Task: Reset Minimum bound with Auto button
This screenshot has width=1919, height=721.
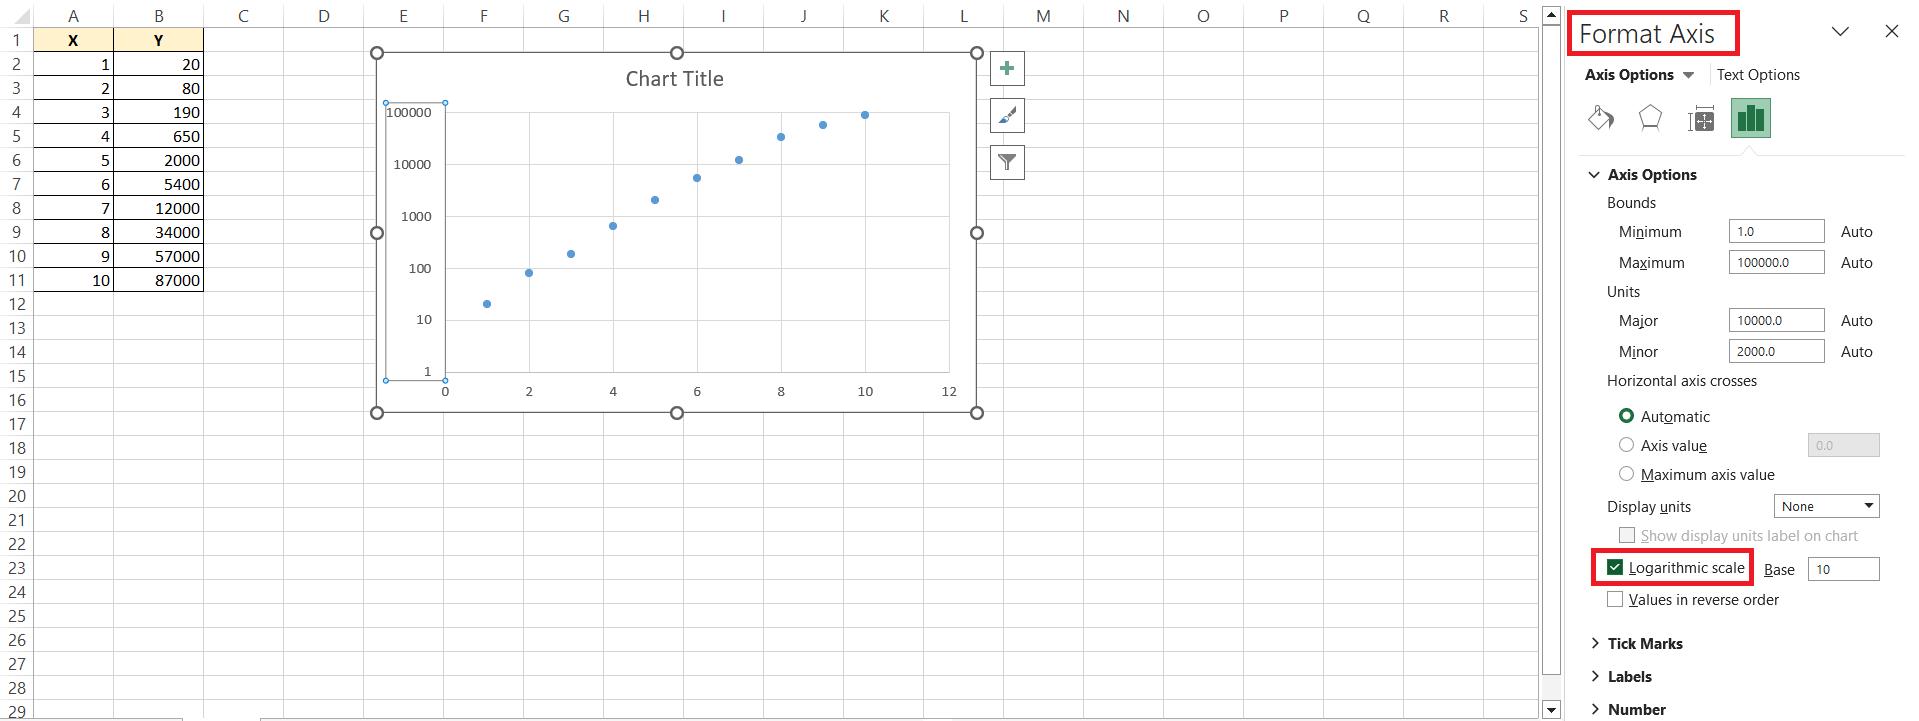Action: [1856, 232]
